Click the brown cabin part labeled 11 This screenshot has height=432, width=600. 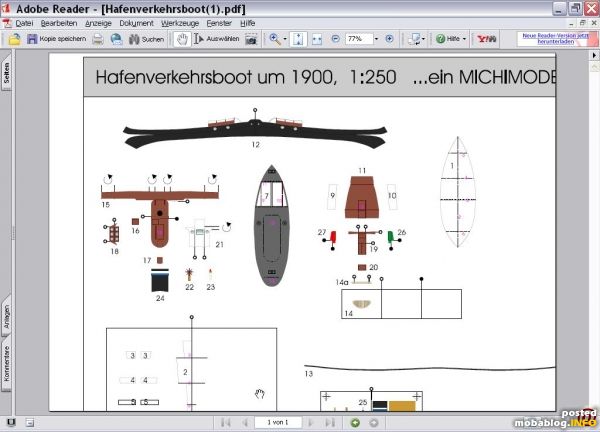pos(362,197)
